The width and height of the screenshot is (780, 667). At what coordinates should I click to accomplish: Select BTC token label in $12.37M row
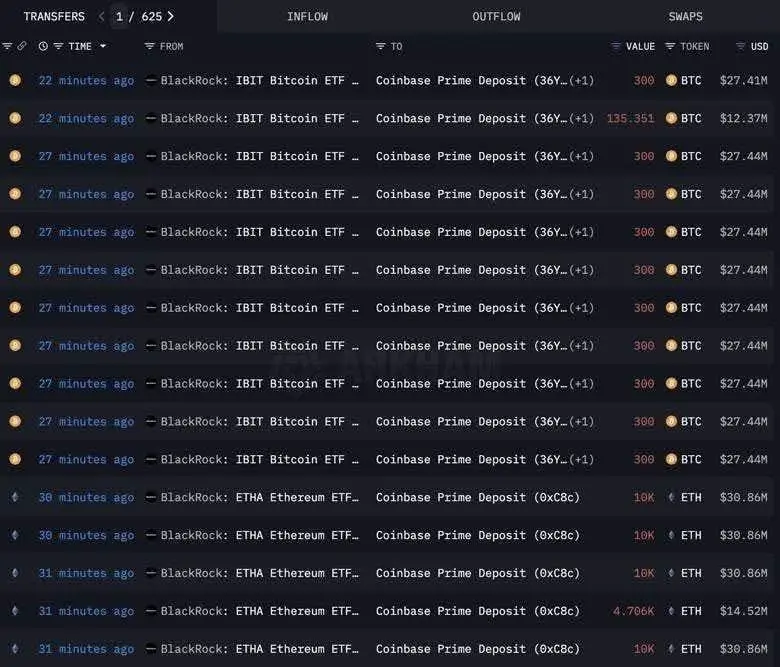tap(691, 118)
